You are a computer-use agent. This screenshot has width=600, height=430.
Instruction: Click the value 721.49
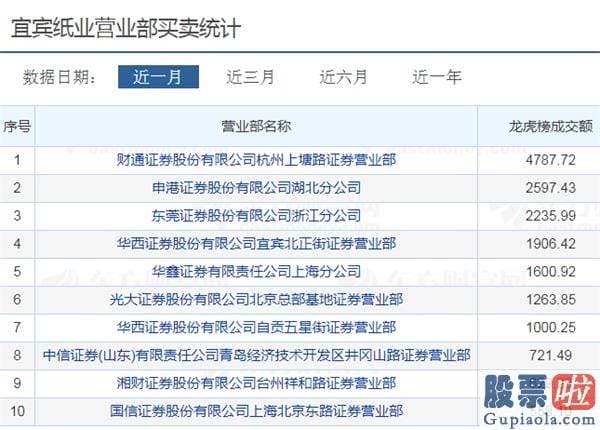coord(551,355)
